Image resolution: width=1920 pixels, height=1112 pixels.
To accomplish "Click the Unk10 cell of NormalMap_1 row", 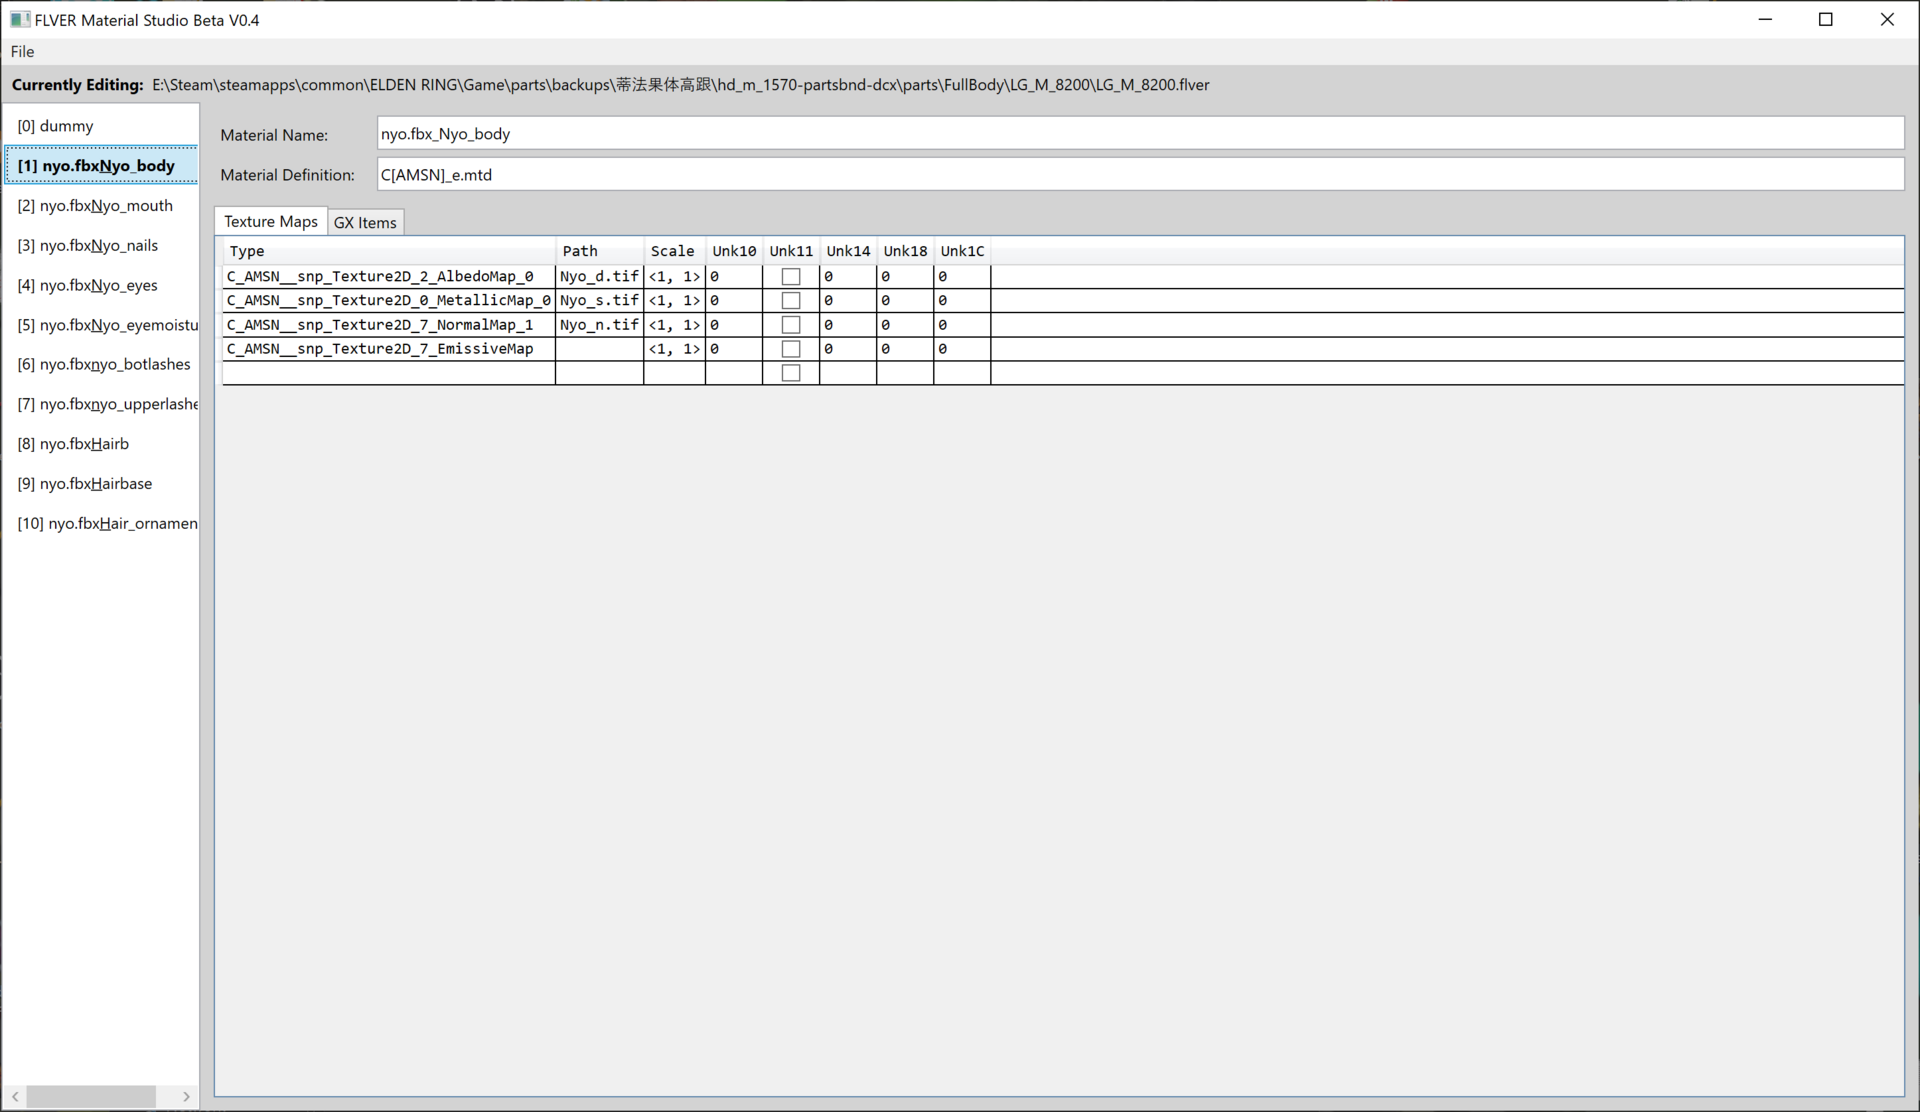I will click(734, 325).
